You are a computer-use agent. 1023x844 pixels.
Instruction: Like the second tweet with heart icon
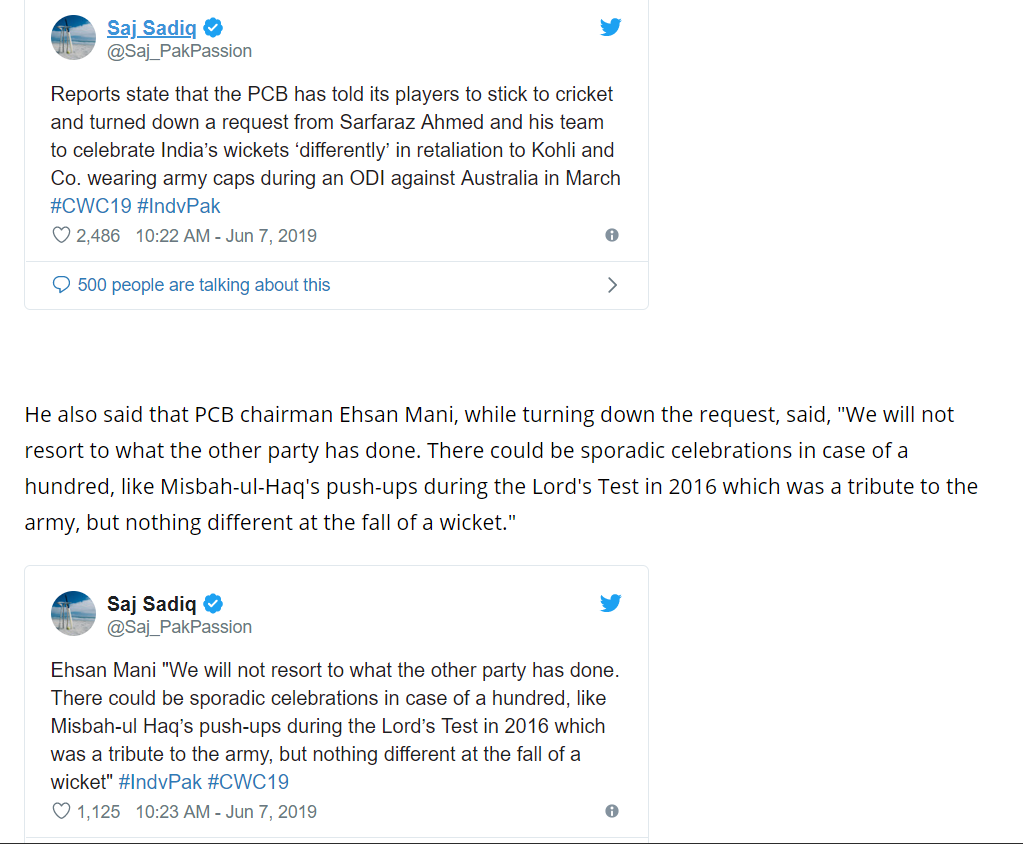[61, 811]
